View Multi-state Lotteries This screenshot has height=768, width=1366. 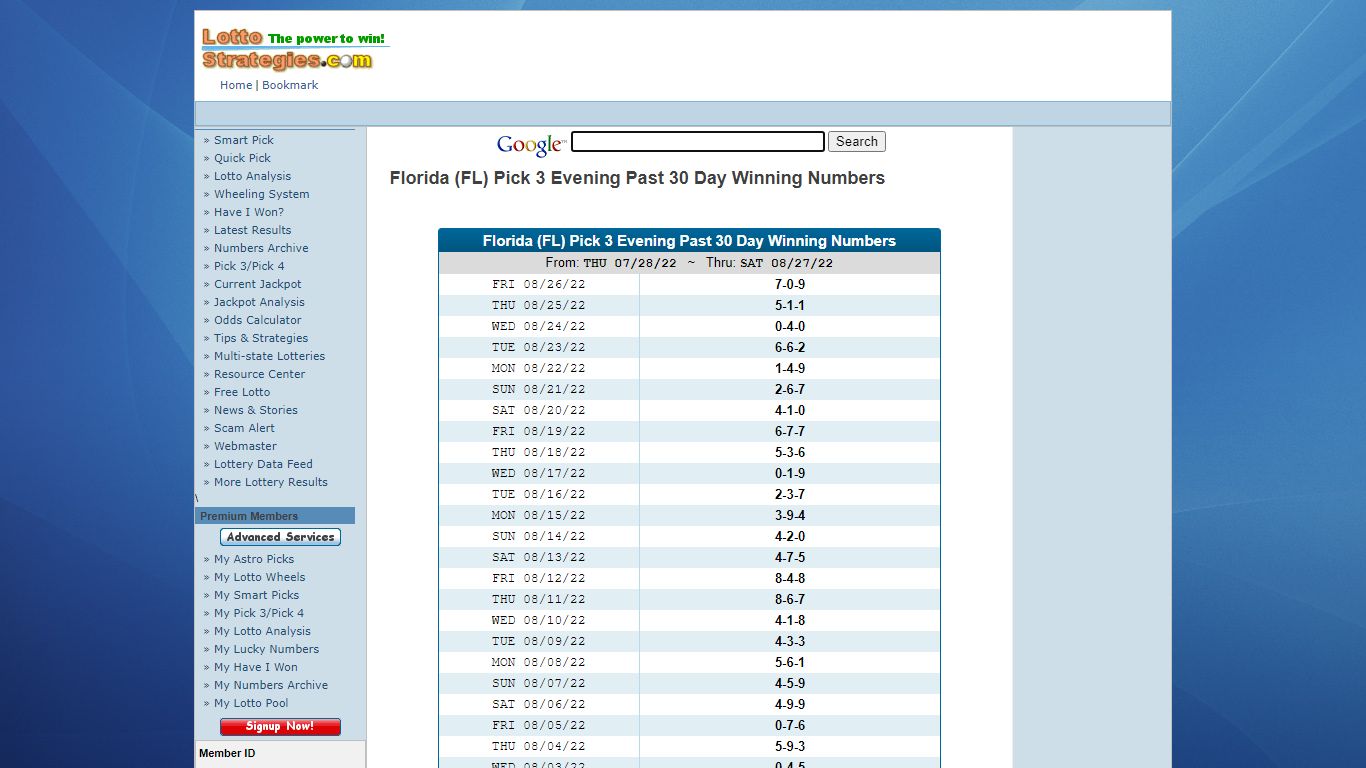[x=269, y=356]
